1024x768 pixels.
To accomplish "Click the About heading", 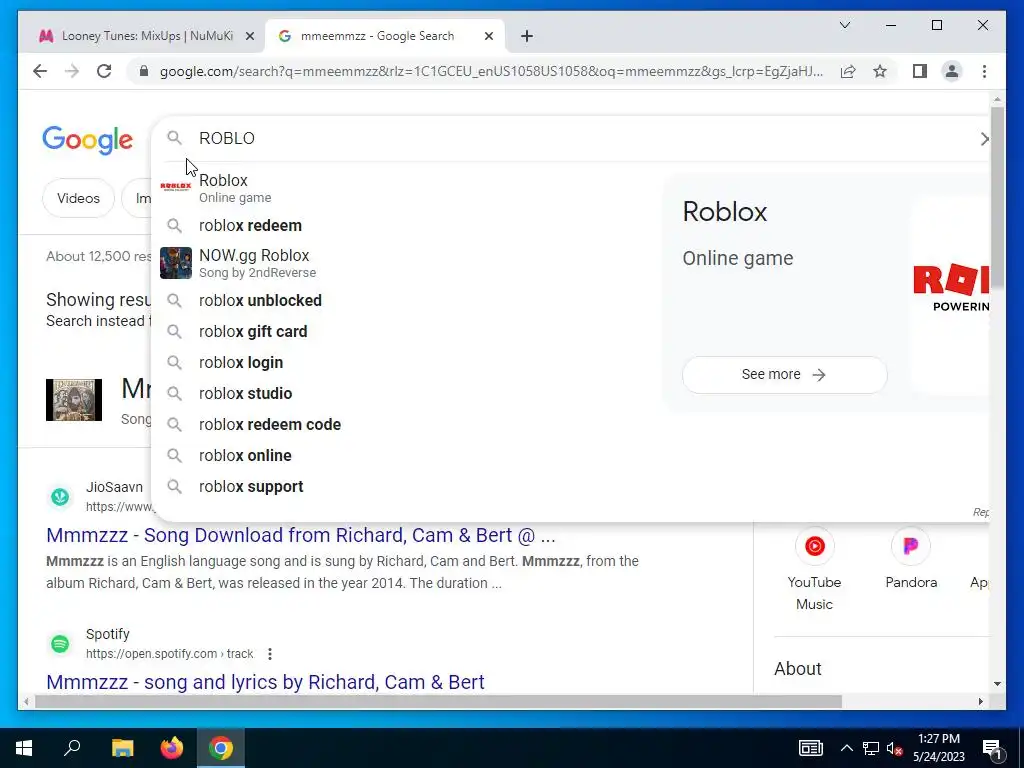I will pyautogui.click(x=797, y=669).
